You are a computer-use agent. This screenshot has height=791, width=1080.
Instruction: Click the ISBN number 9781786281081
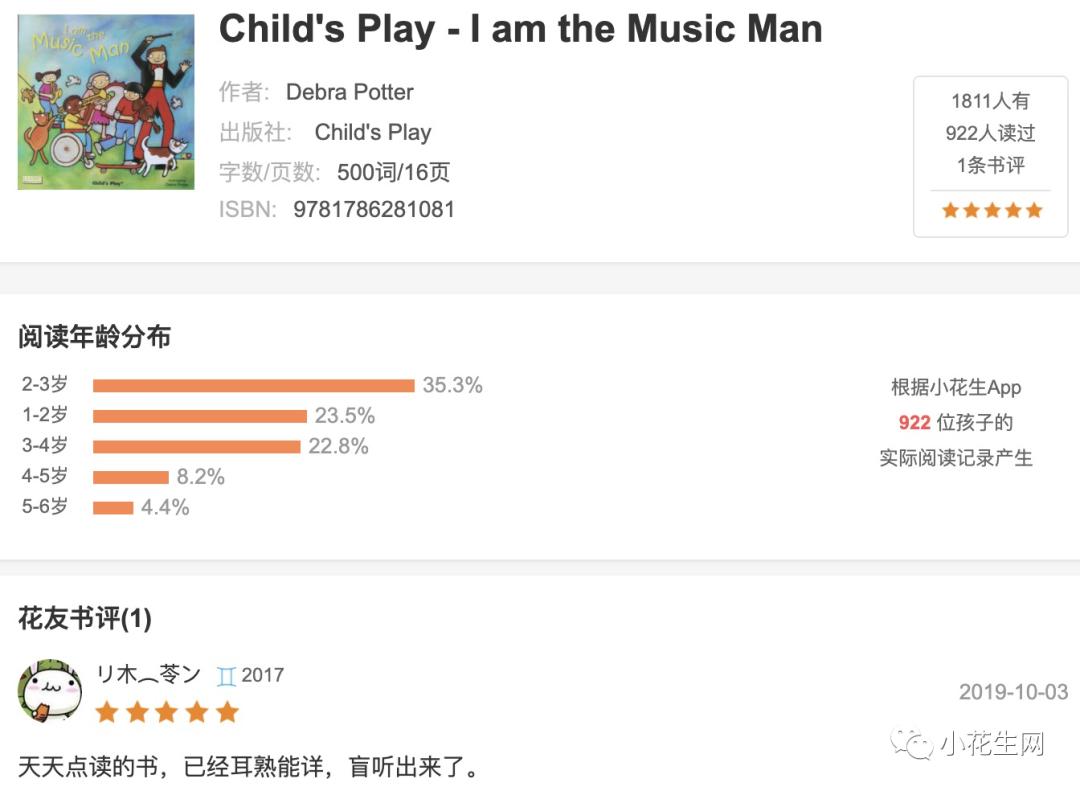(x=374, y=209)
